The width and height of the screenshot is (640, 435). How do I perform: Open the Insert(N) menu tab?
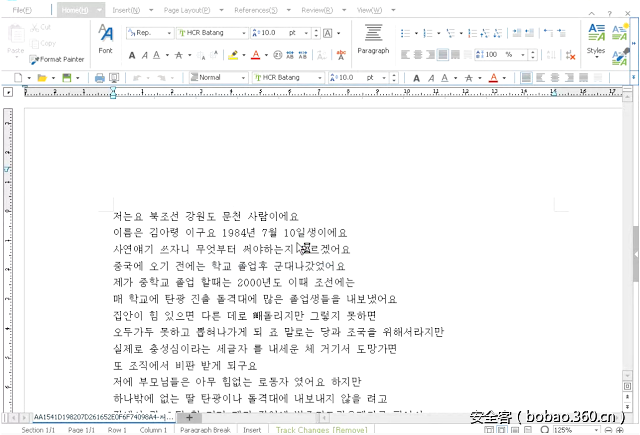tap(126, 10)
